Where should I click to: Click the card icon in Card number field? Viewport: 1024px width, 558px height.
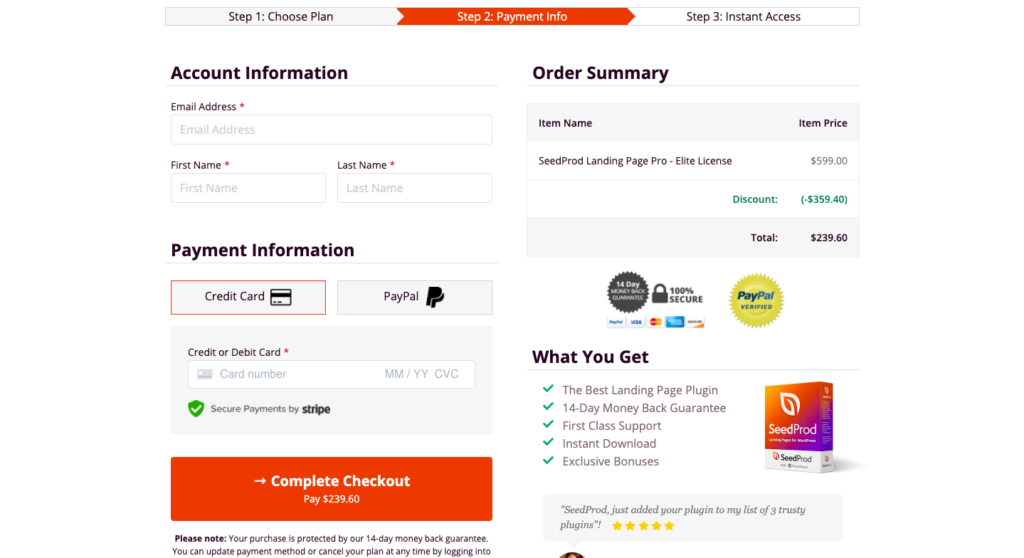205,374
